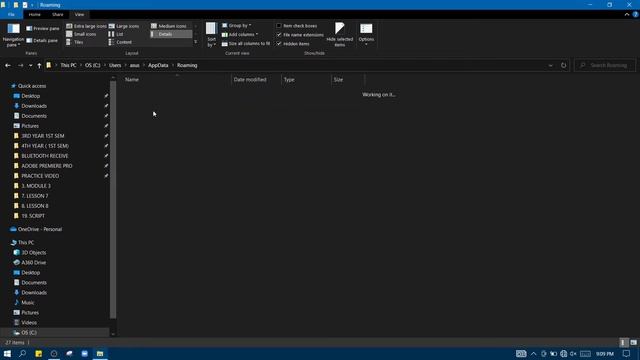640x360 pixels.
Task: Open the taskbar search icon
Action: (22, 353)
